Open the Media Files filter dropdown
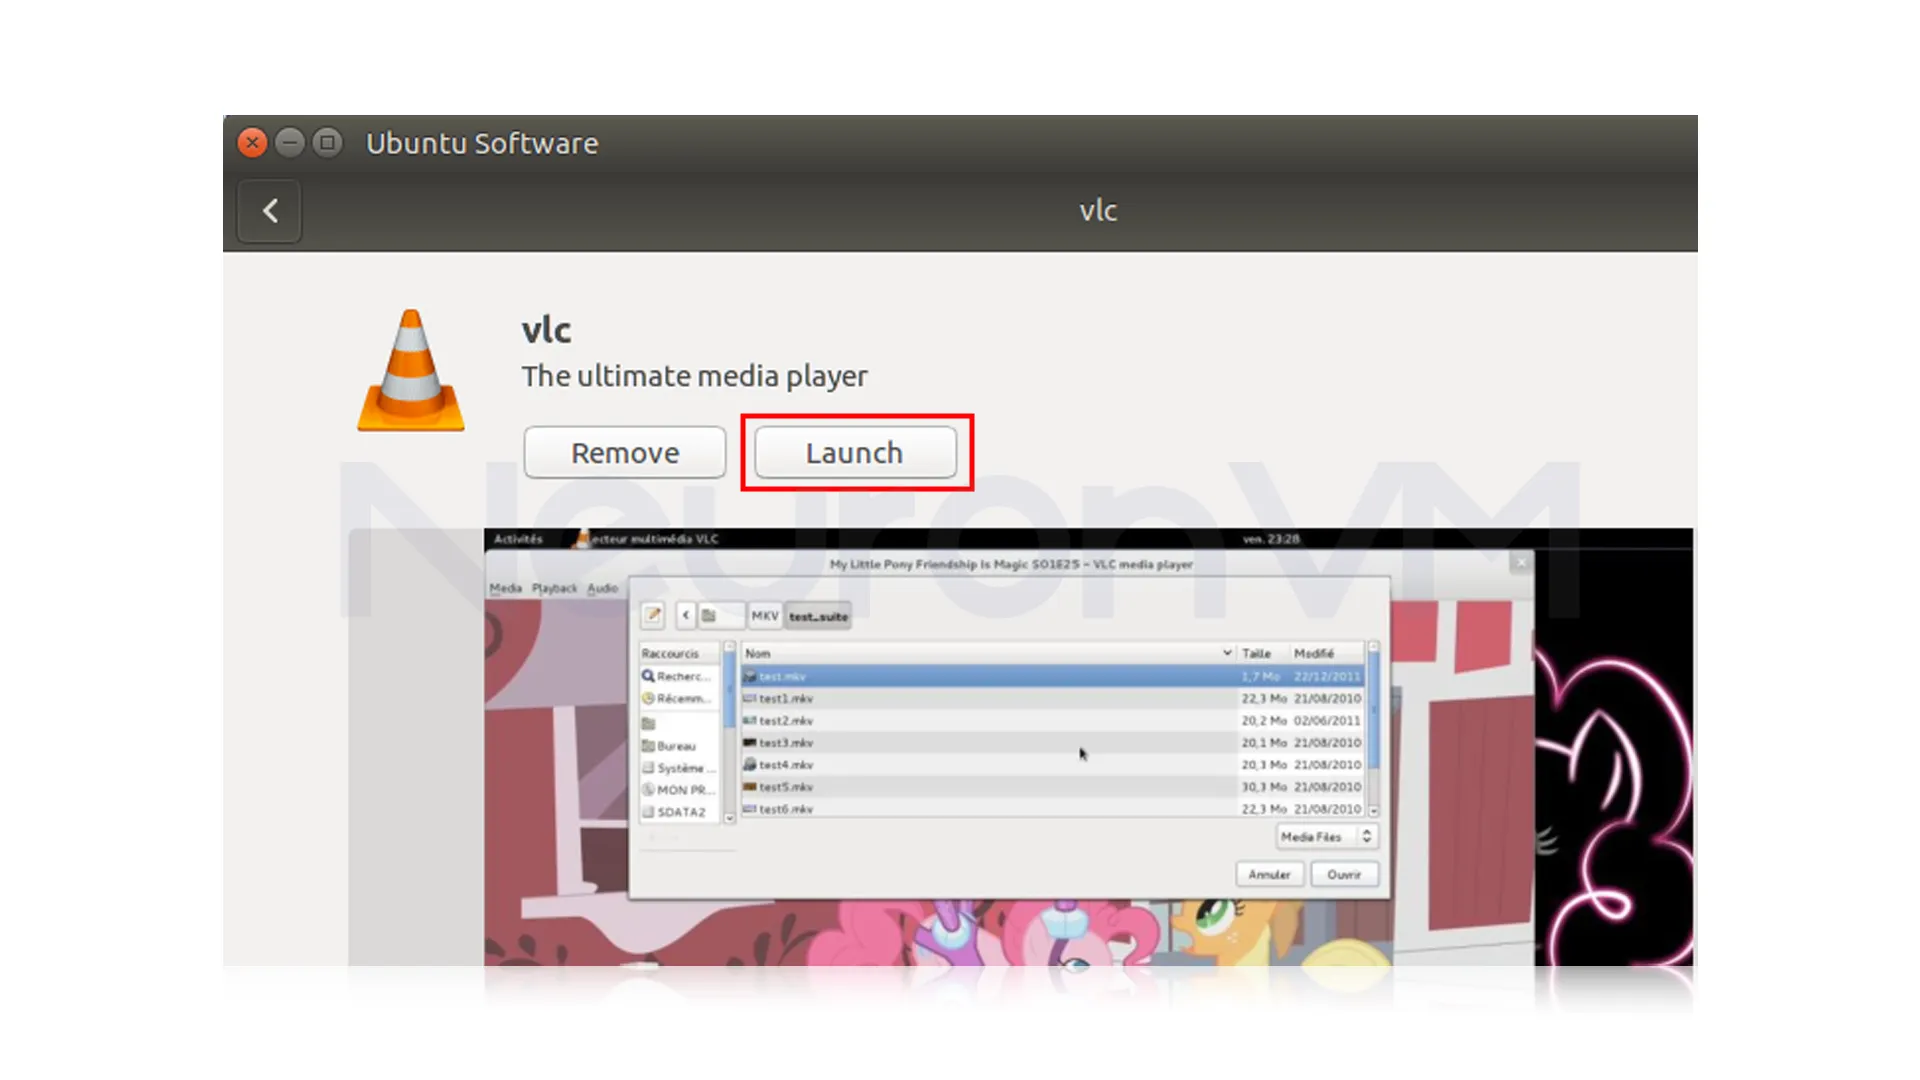1920x1080 pixels. [1327, 837]
